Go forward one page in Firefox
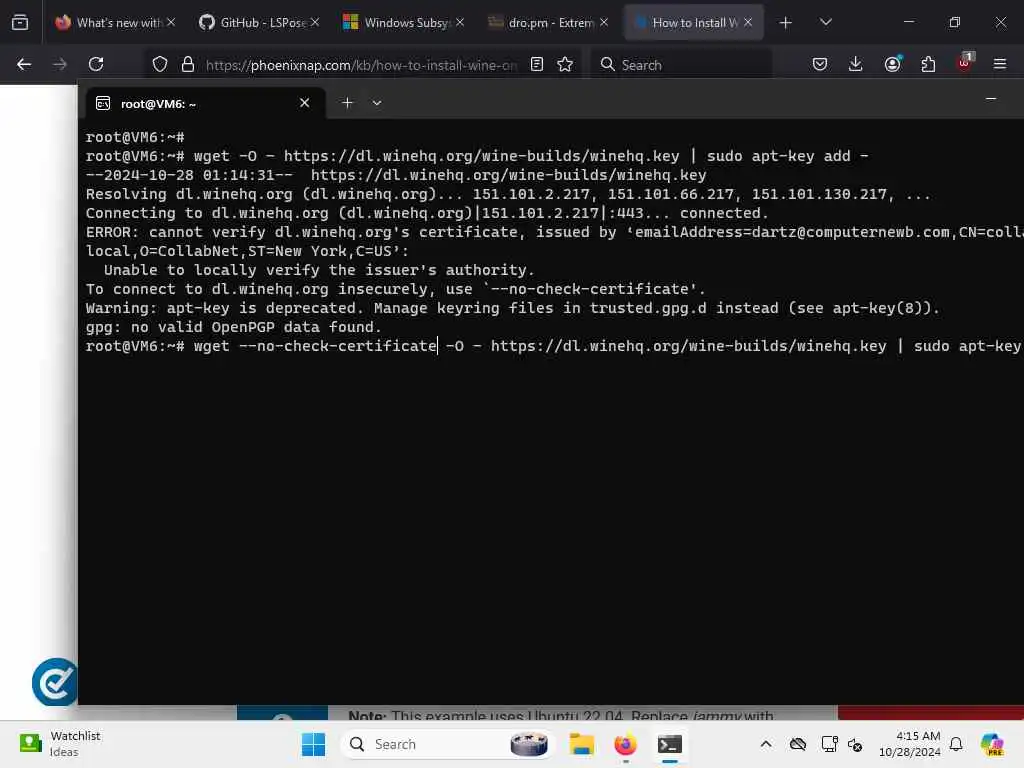 coord(60,64)
